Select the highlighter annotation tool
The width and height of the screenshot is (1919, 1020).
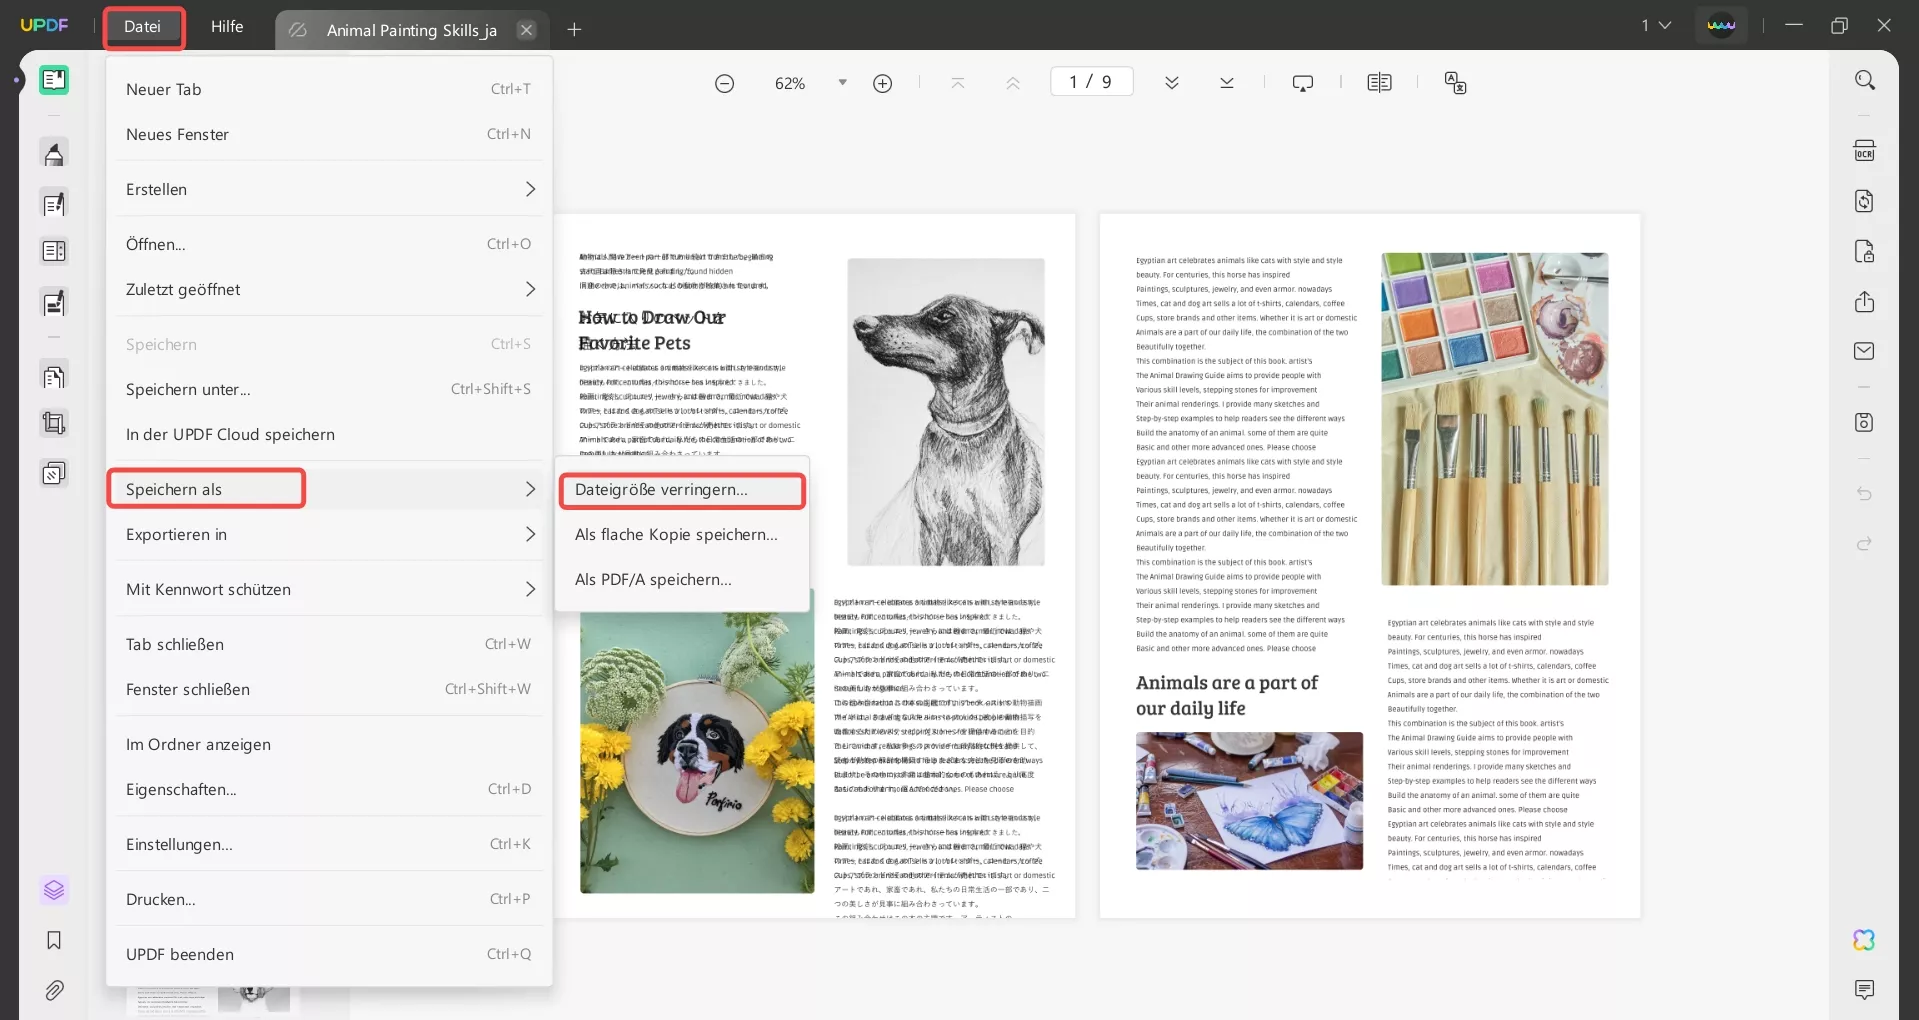tap(54, 153)
